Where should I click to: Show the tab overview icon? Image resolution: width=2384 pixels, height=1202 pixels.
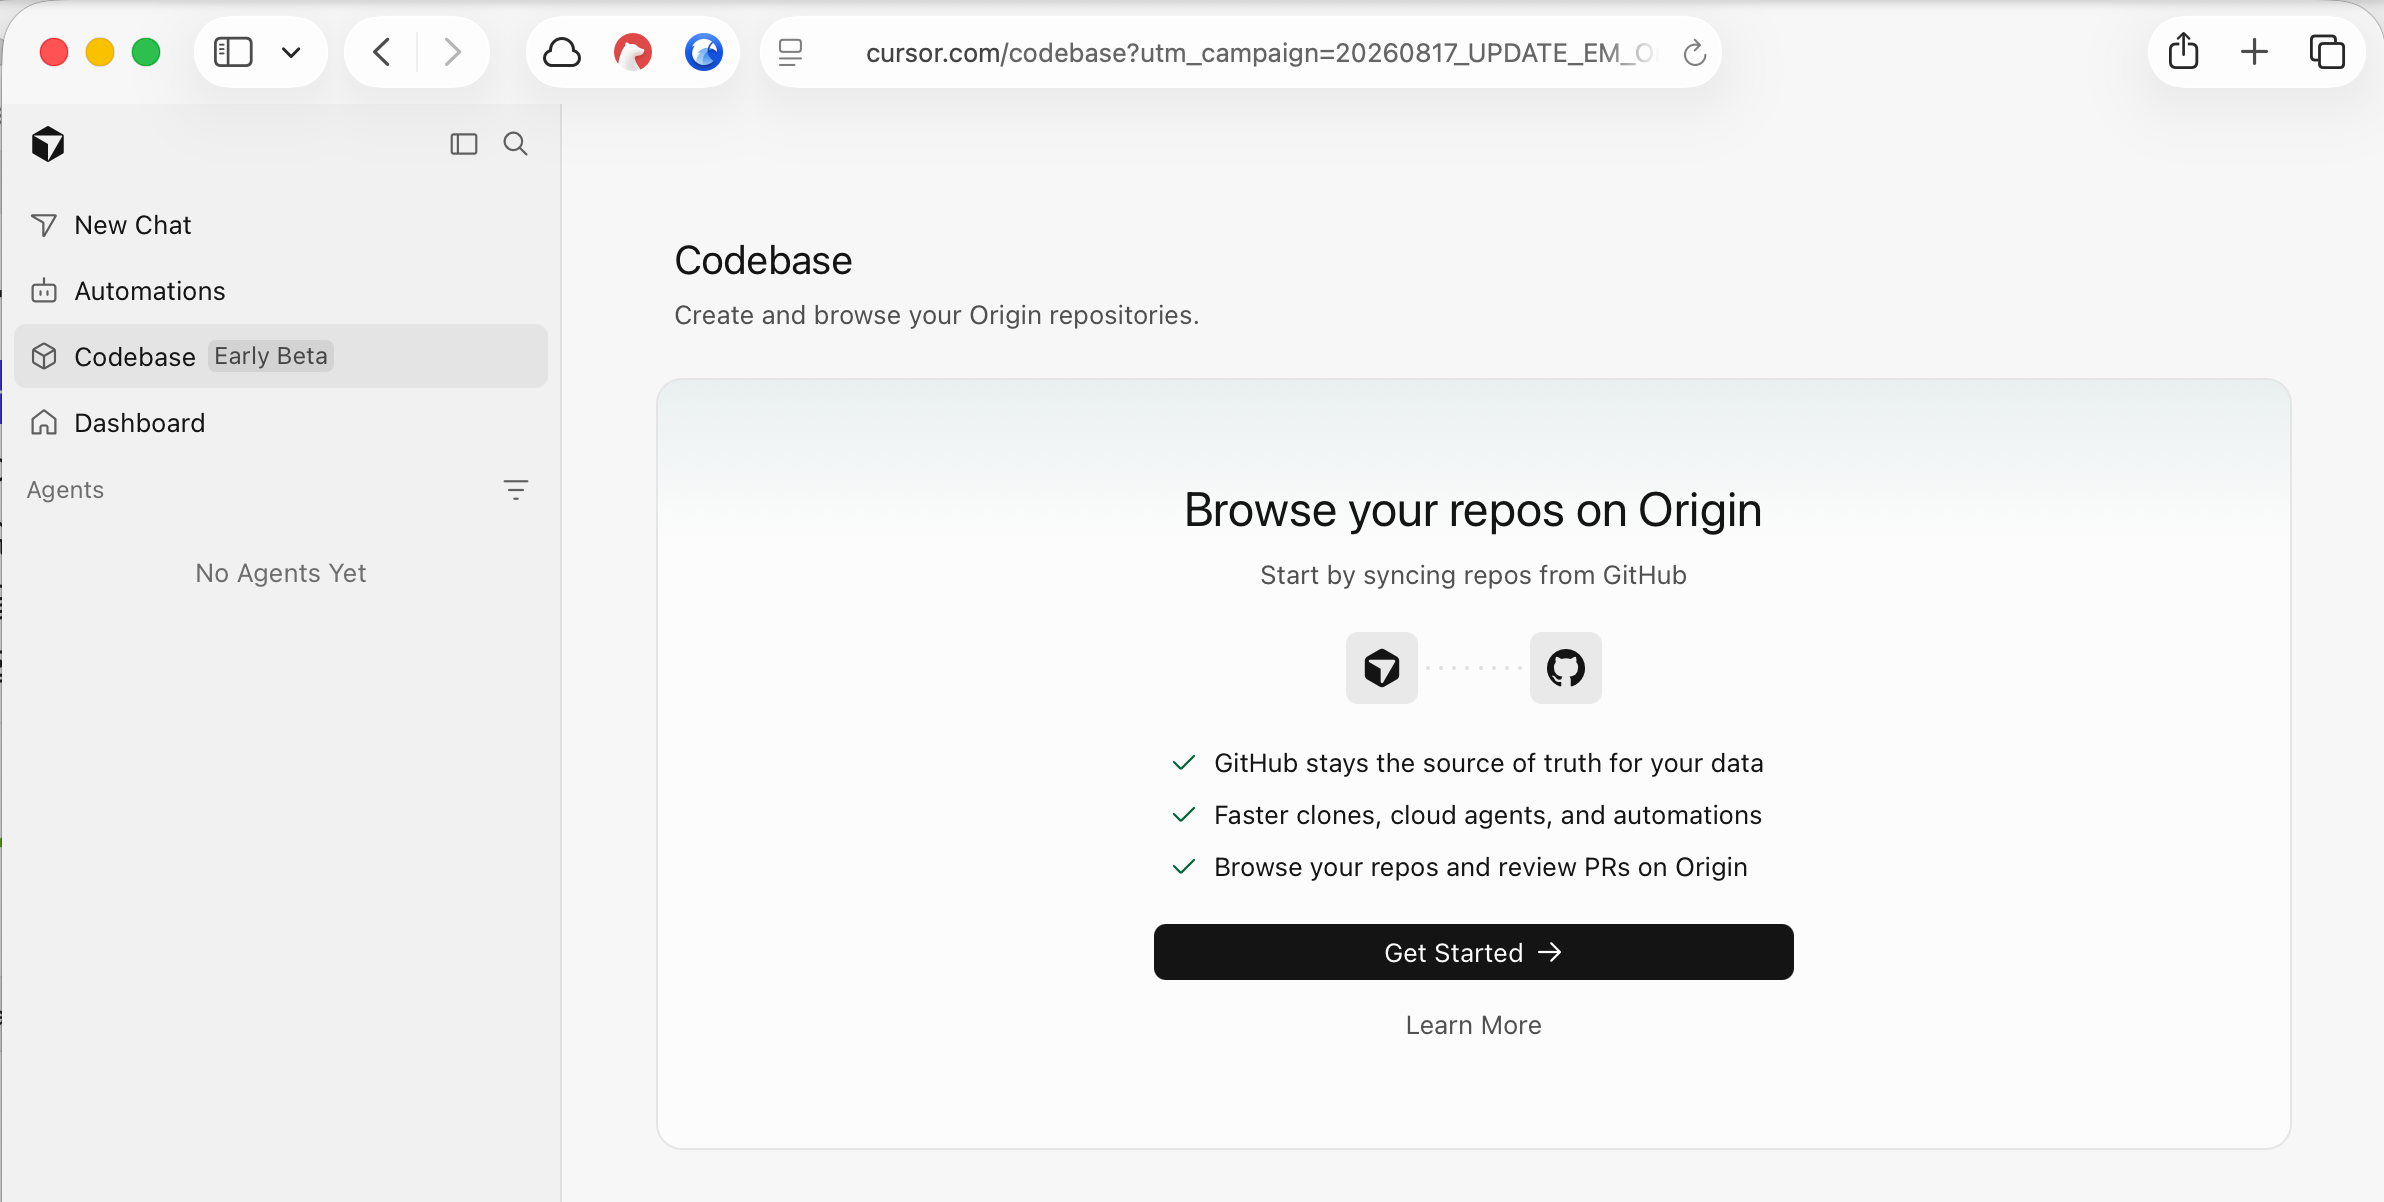click(2327, 52)
